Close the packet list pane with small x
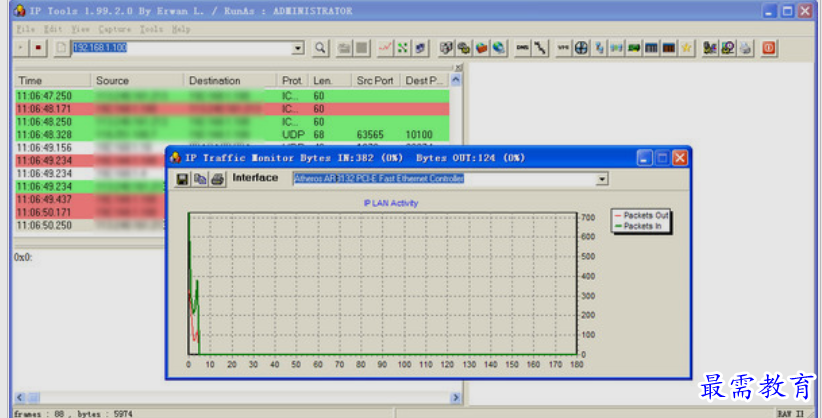This screenshot has width=822, height=418. [x=459, y=67]
